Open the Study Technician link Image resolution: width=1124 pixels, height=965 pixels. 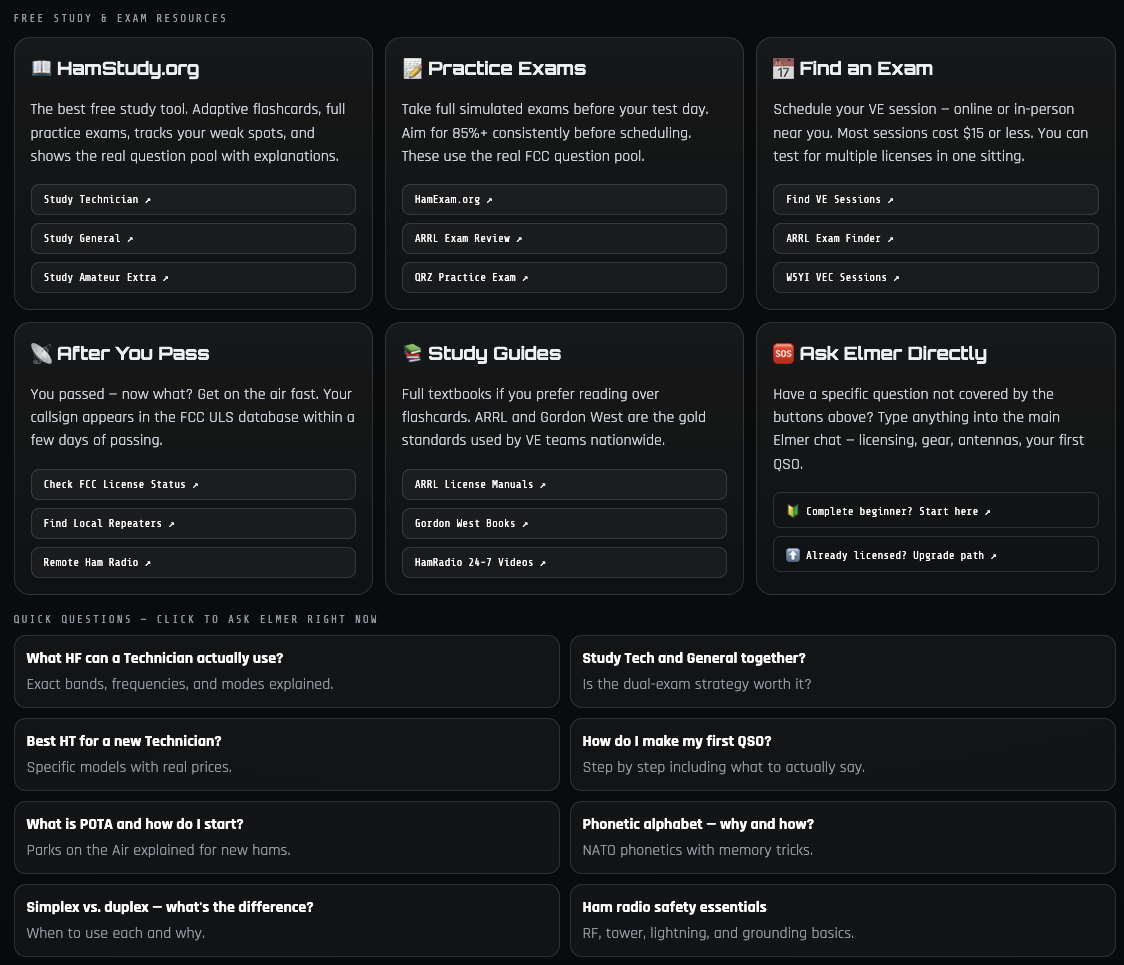pyautogui.click(x=193, y=199)
